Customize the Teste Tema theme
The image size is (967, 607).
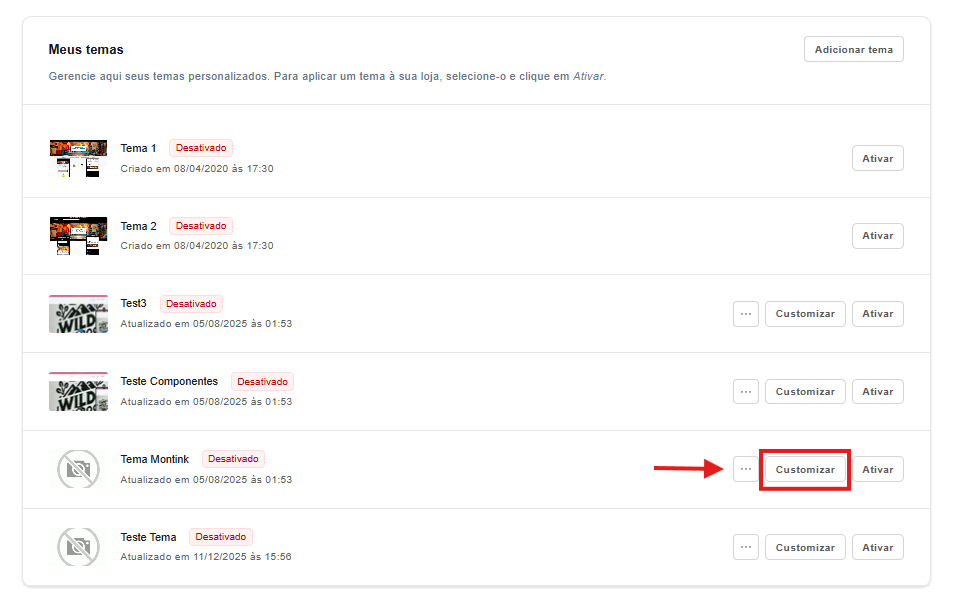coord(805,547)
